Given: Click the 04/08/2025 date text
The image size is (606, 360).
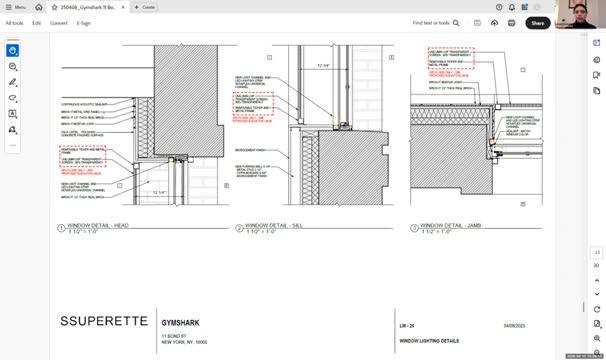Looking at the screenshot, I should 514,326.
